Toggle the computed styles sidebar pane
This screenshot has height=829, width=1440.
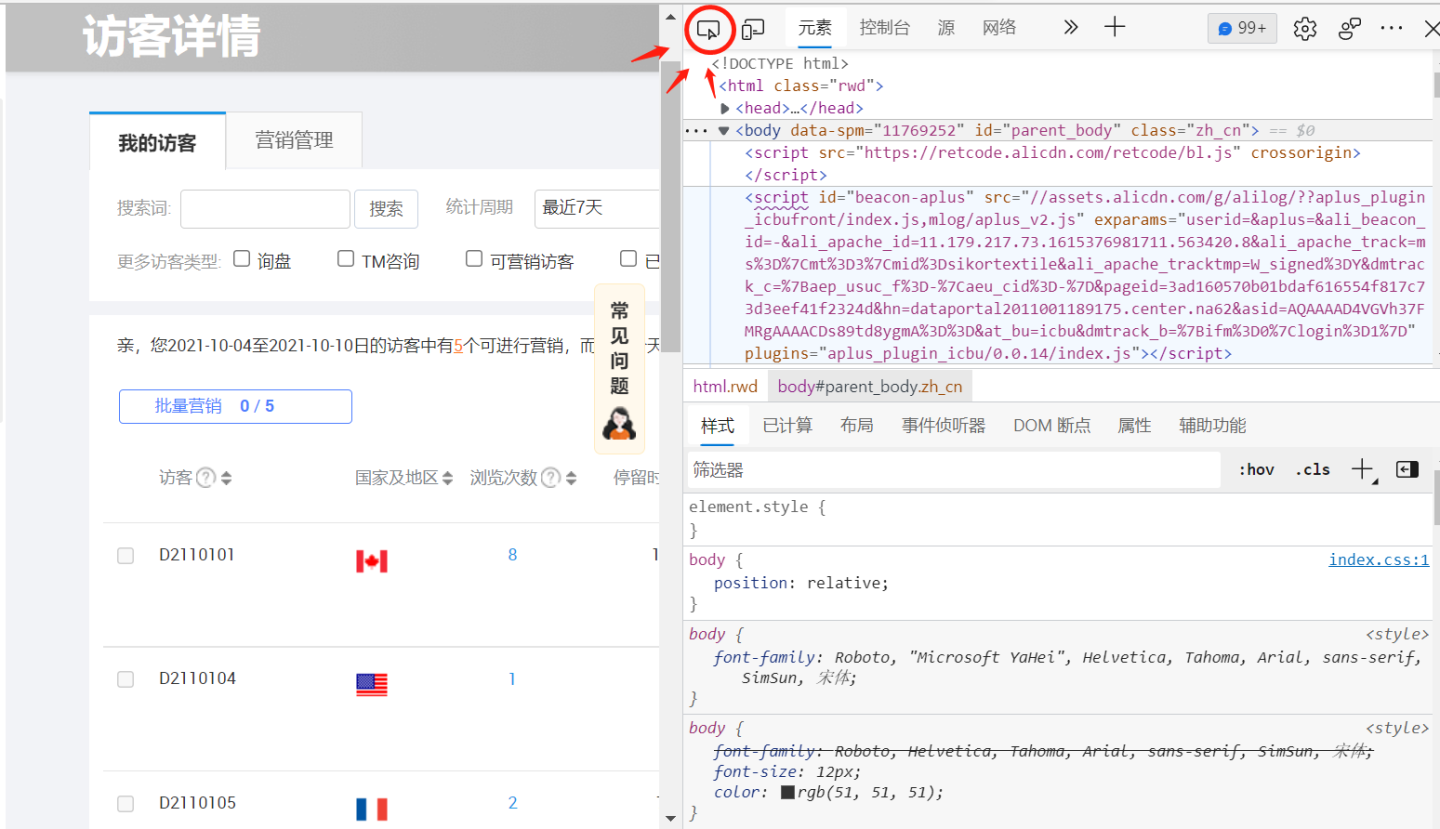click(x=1408, y=469)
